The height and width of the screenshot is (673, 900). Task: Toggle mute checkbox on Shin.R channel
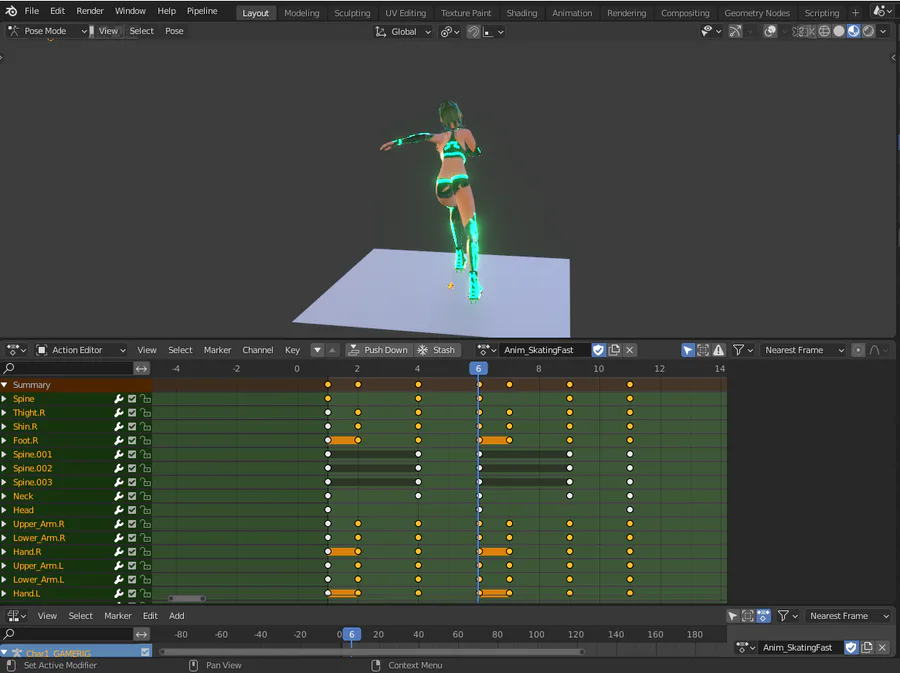132,426
